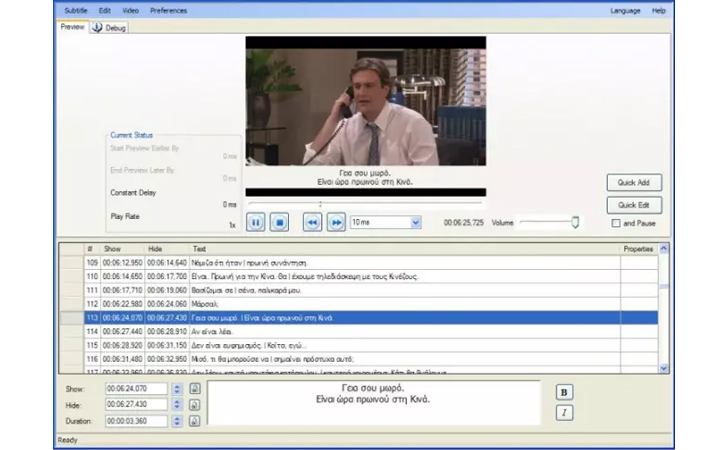Click lock icon next to Hide time
Screen dimensions: 728x450
click(x=195, y=405)
